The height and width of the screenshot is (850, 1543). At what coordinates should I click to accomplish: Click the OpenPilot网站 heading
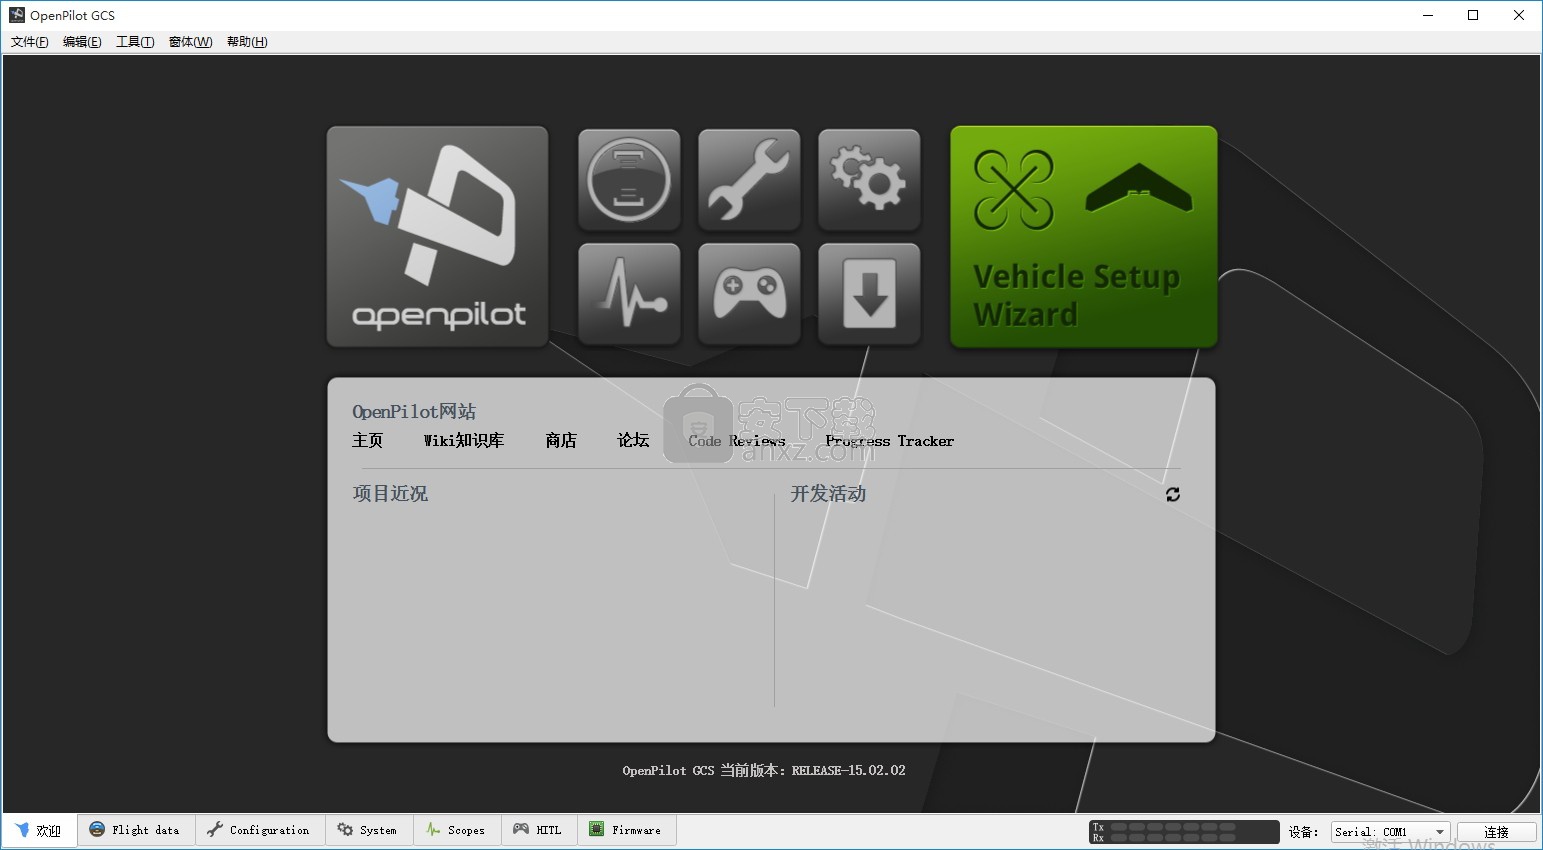[414, 411]
